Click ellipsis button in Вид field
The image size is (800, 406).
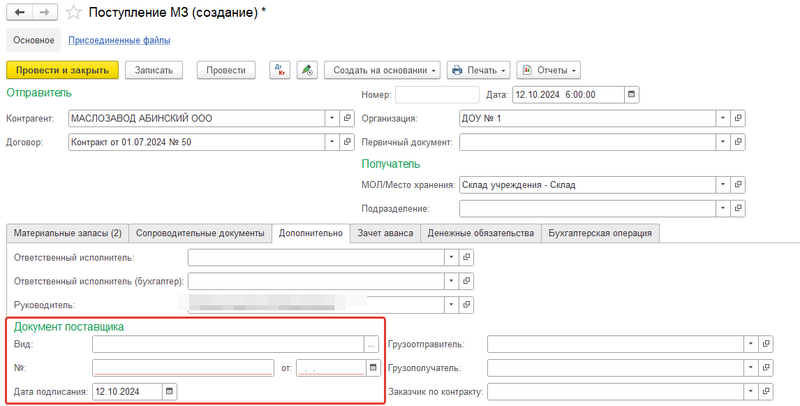coord(371,344)
